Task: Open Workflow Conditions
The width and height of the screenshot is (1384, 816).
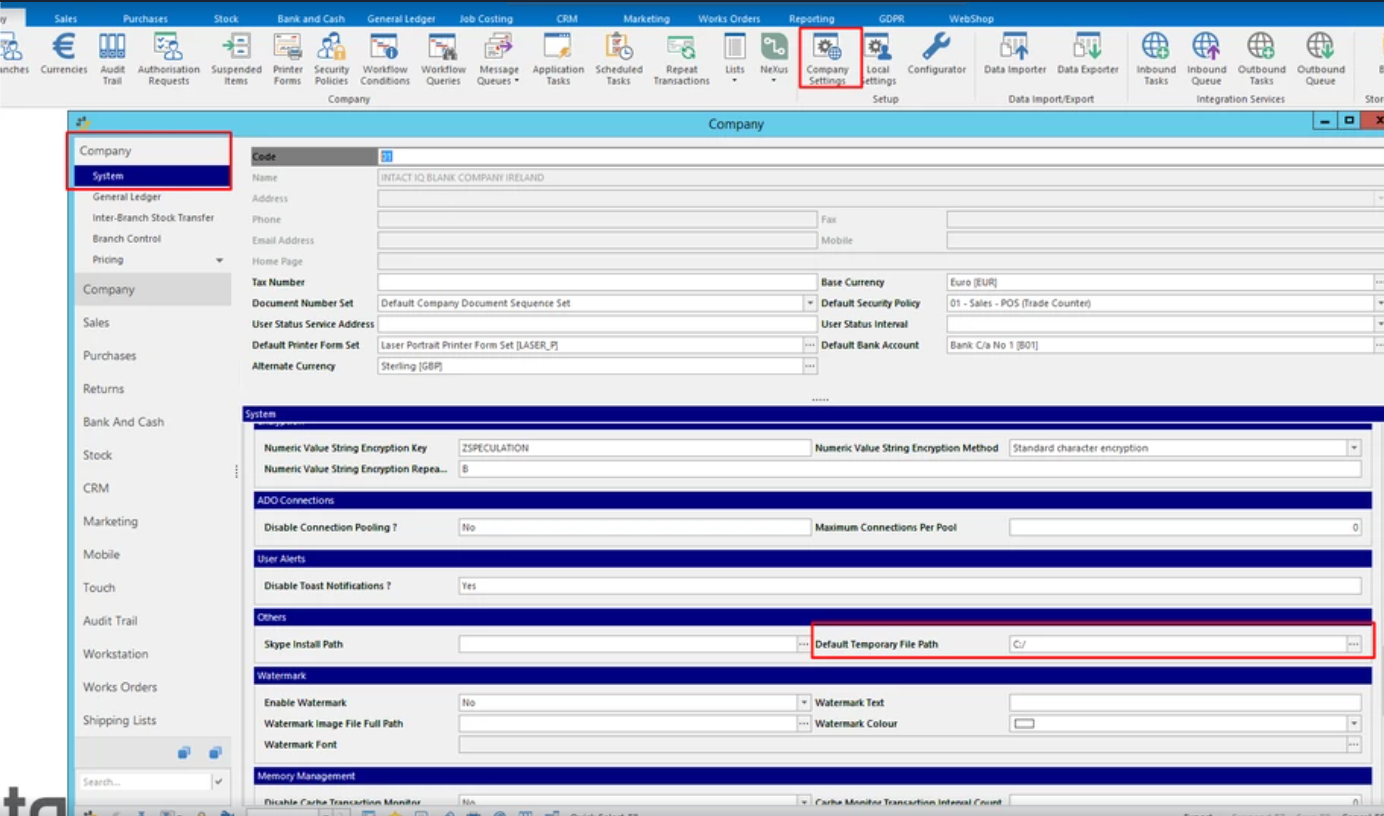Action: (385, 56)
